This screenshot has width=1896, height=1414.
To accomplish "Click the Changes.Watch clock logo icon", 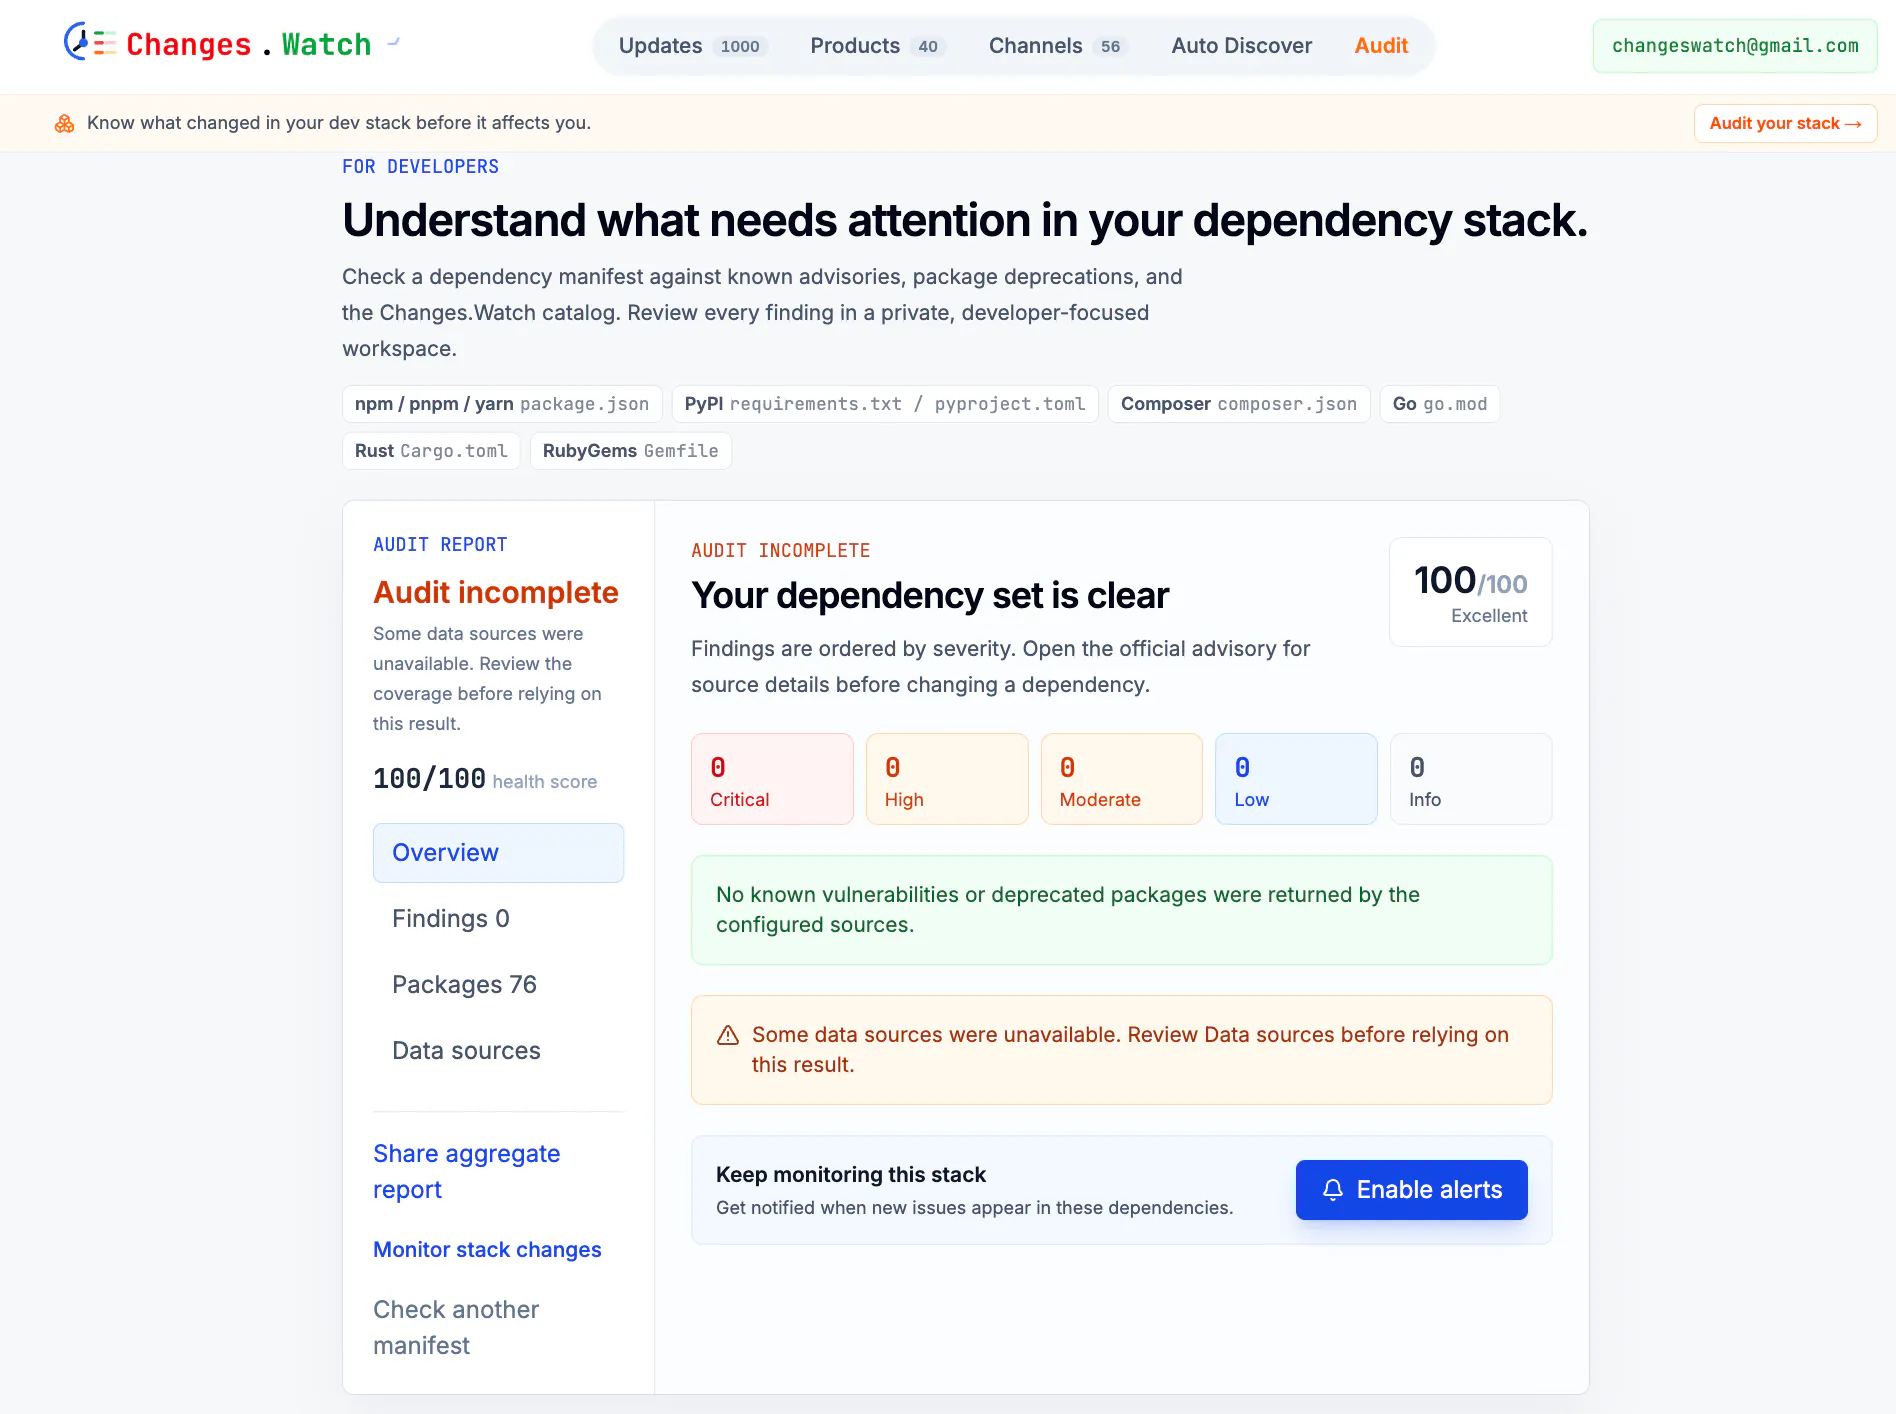I will [x=90, y=43].
